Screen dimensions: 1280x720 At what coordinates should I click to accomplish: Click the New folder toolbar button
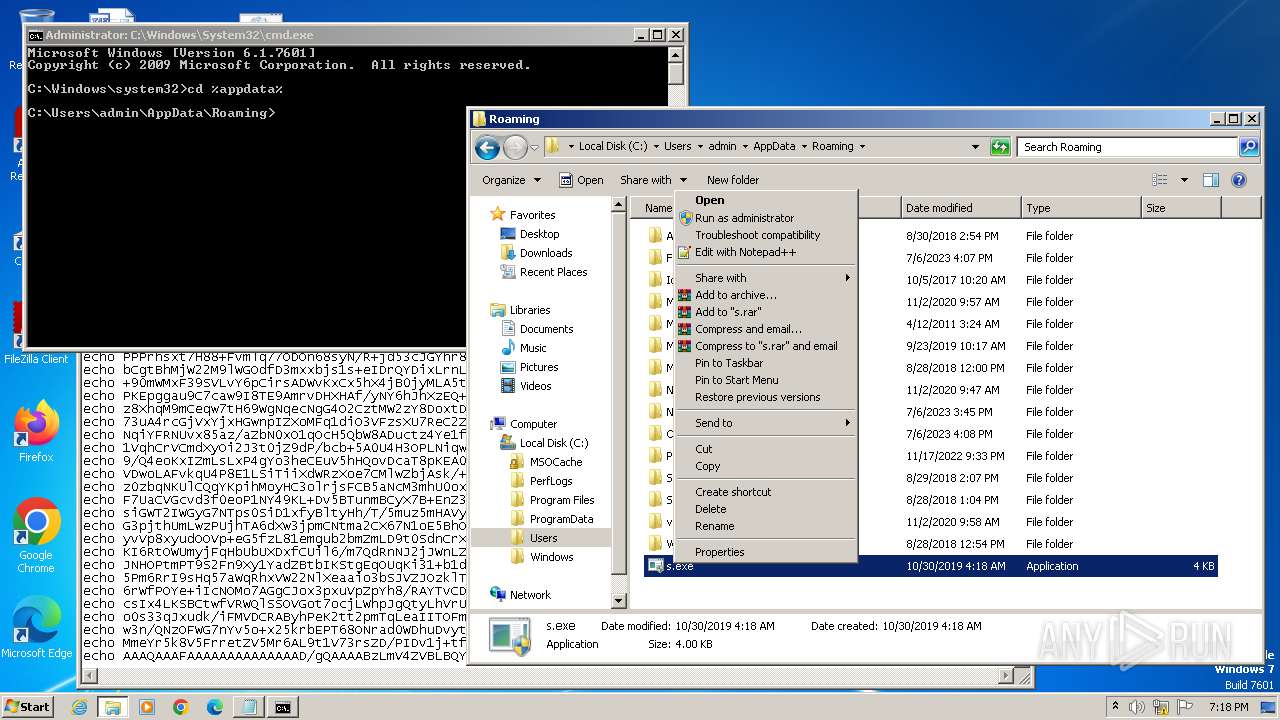[x=733, y=180]
